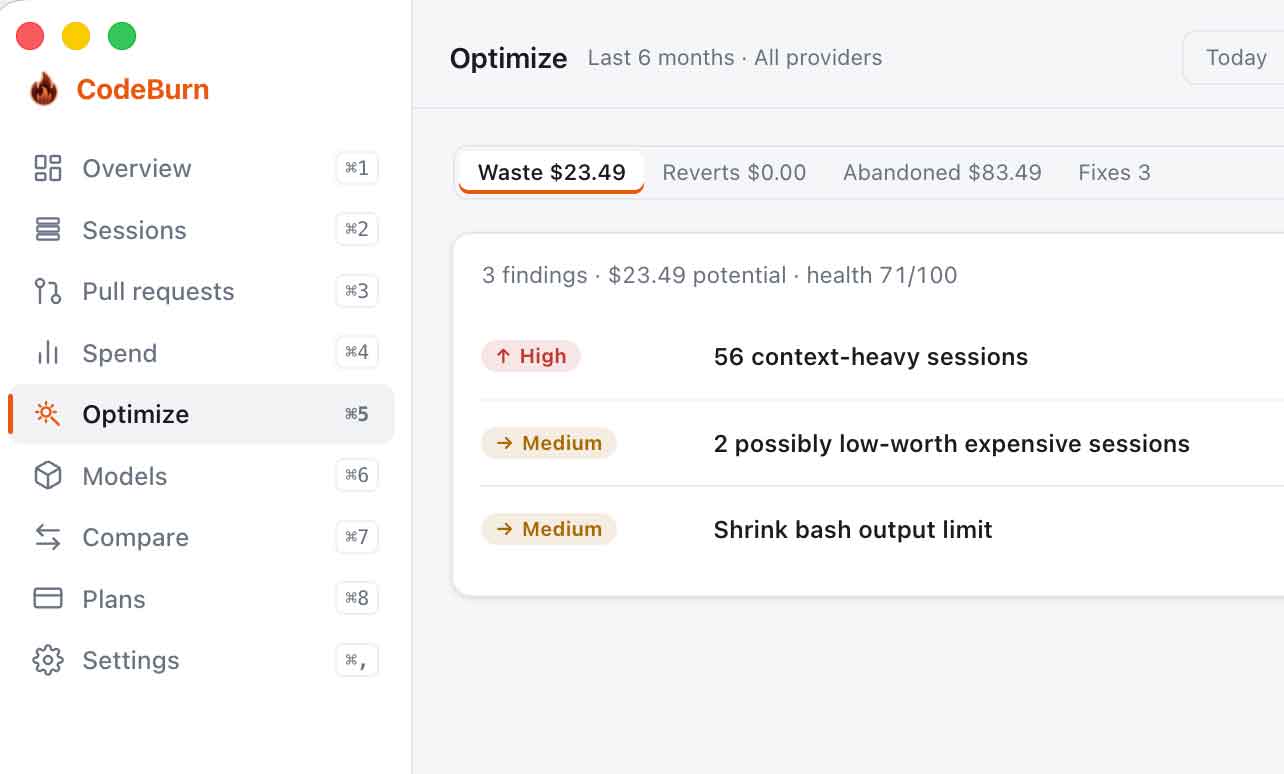The width and height of the screenshot is (1284, 774).
Task: Click the Pull requests branch icon
Action: pyautogui.click(x=48, y=291)
